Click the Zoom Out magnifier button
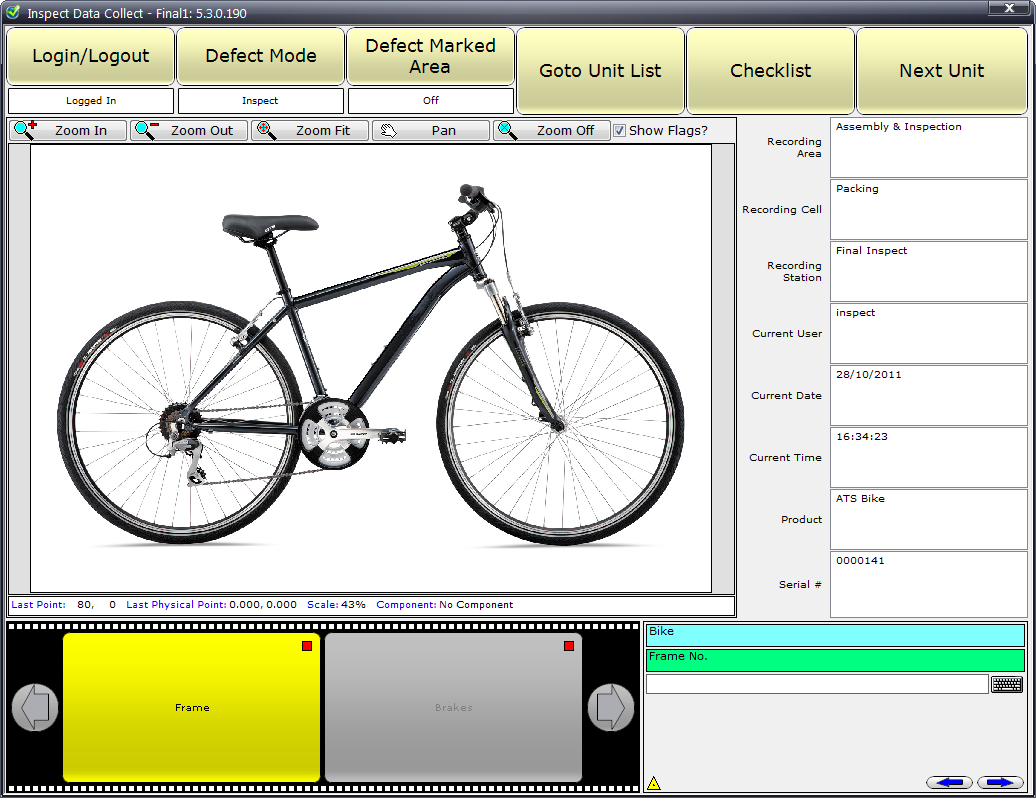1036x798 pixels. point(190,131)
